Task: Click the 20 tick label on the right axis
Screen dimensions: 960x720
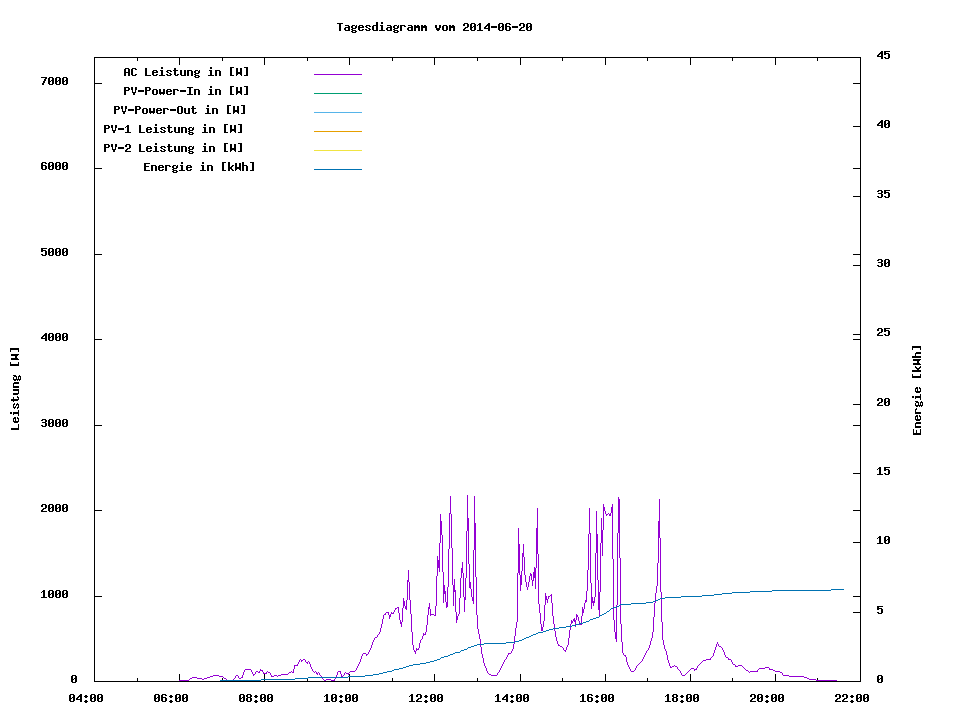Action: coord(882,402)
